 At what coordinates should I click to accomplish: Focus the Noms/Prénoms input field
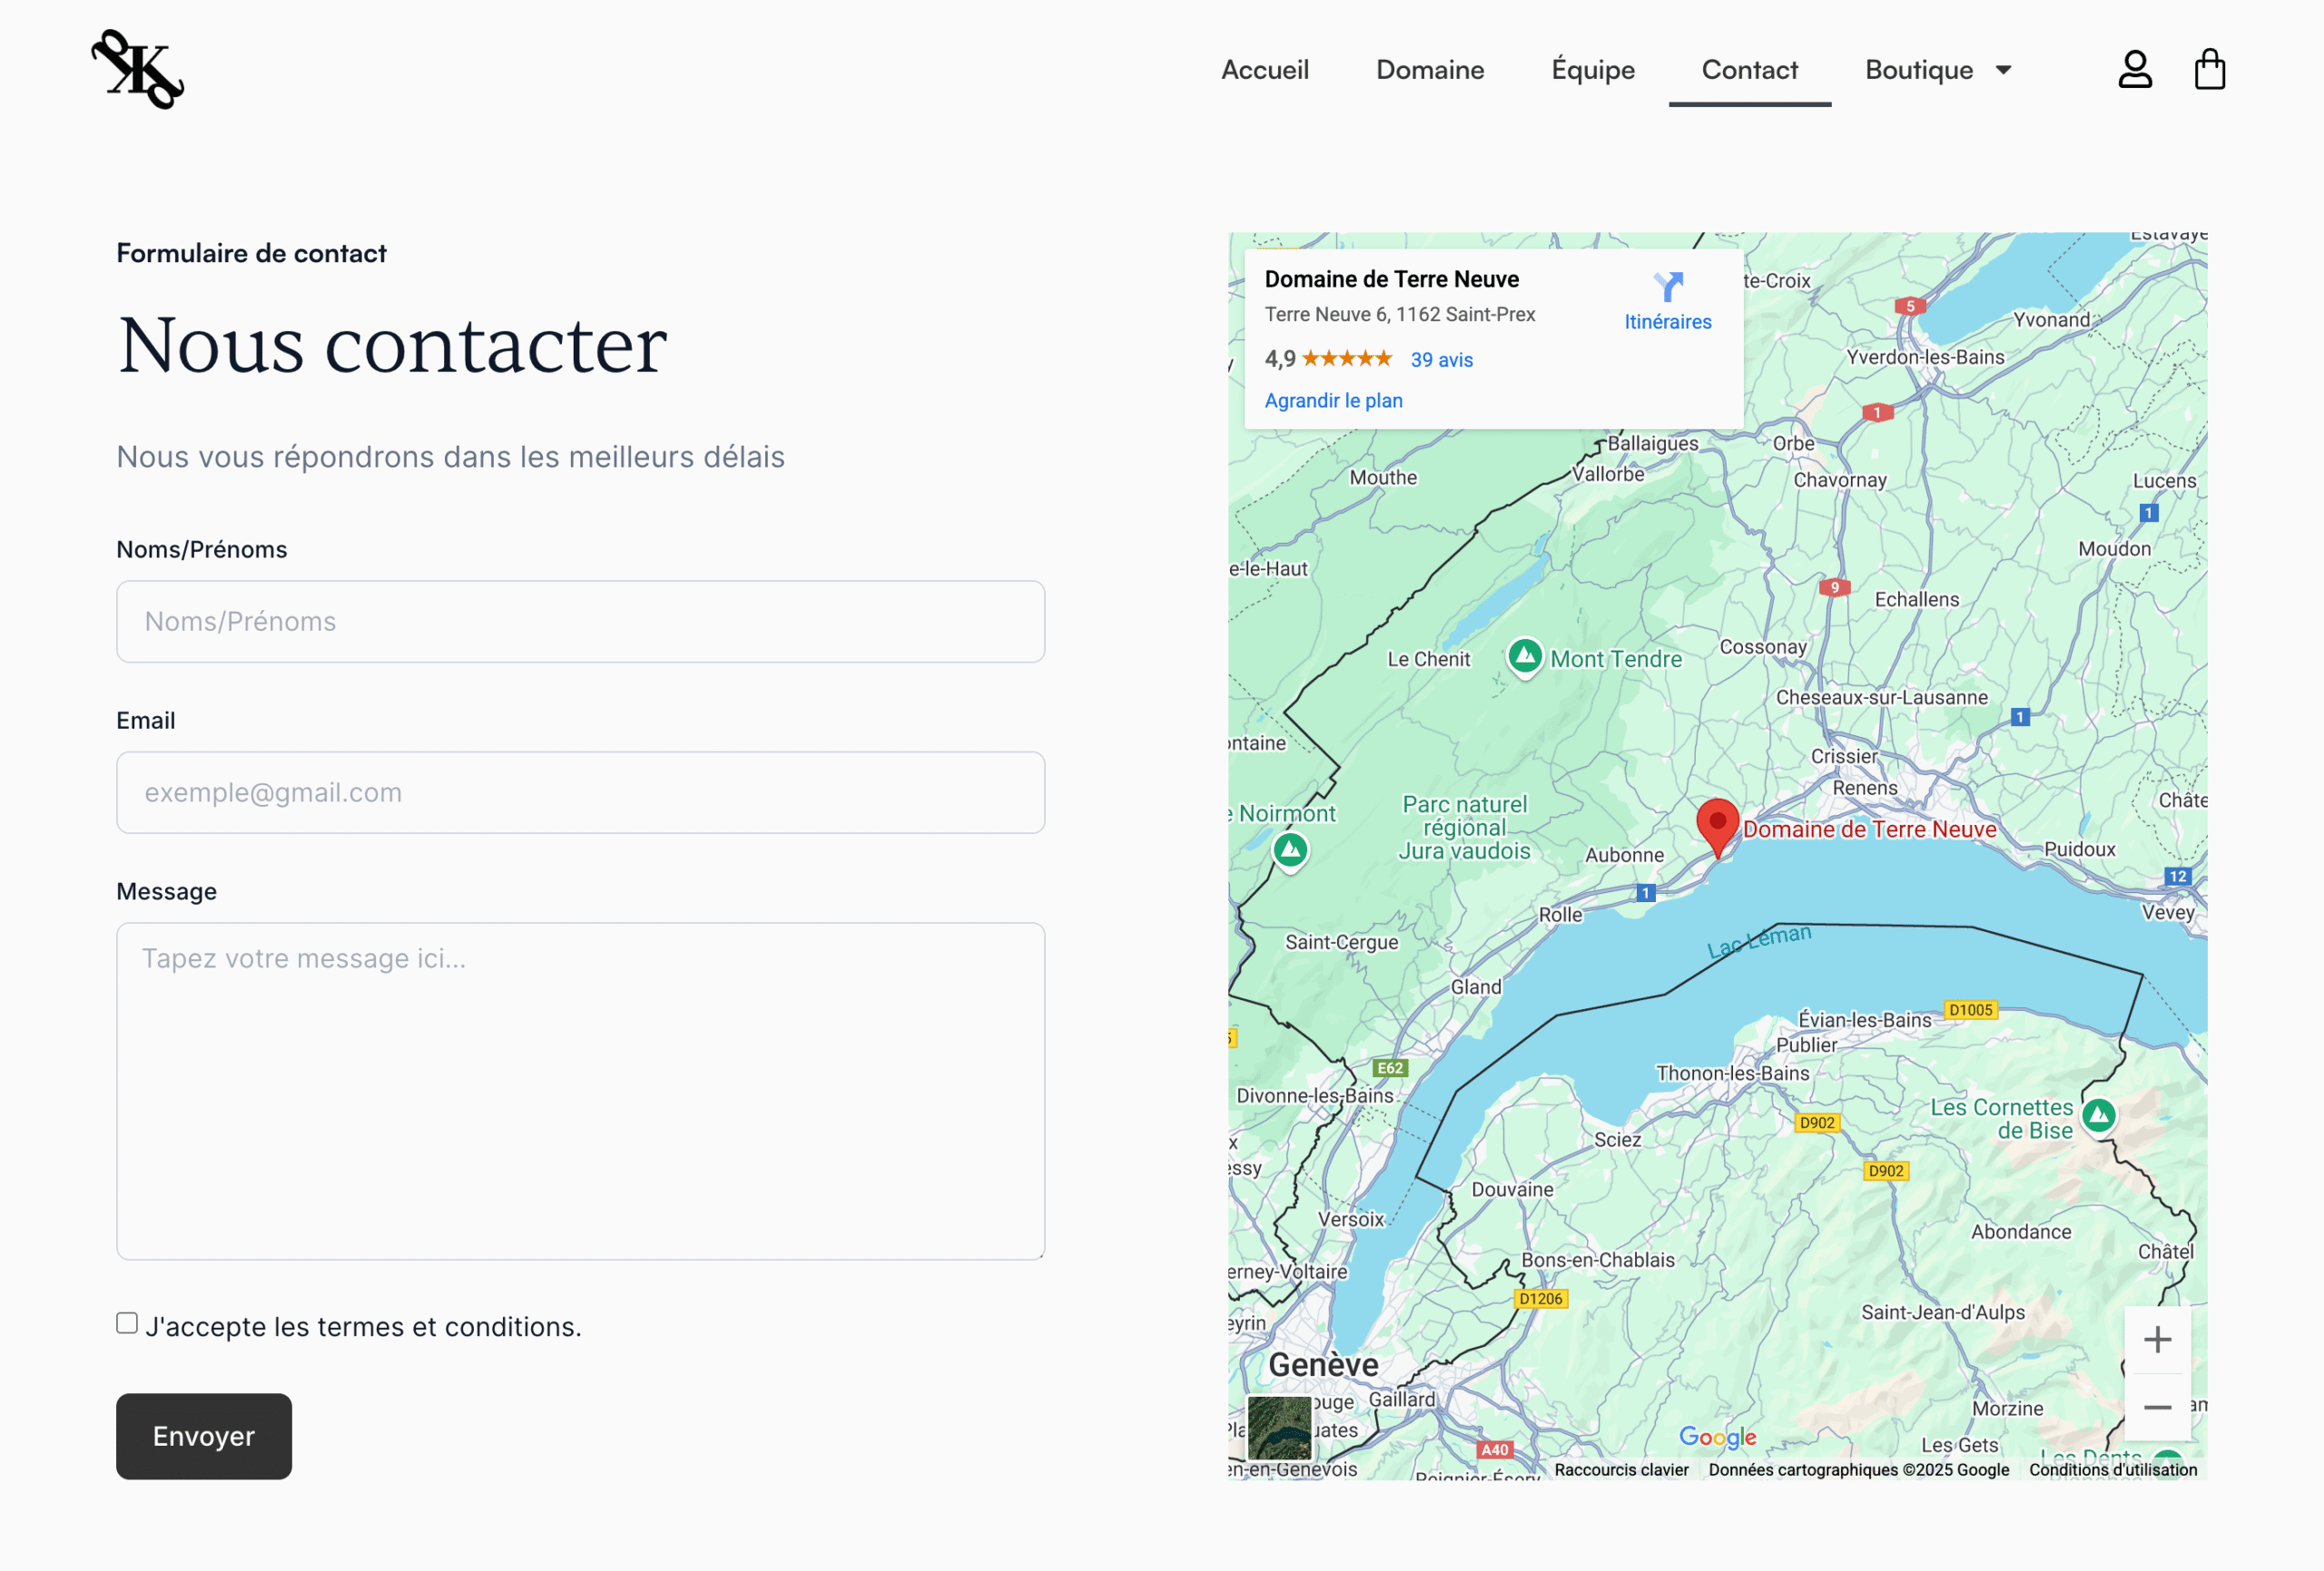581,621
